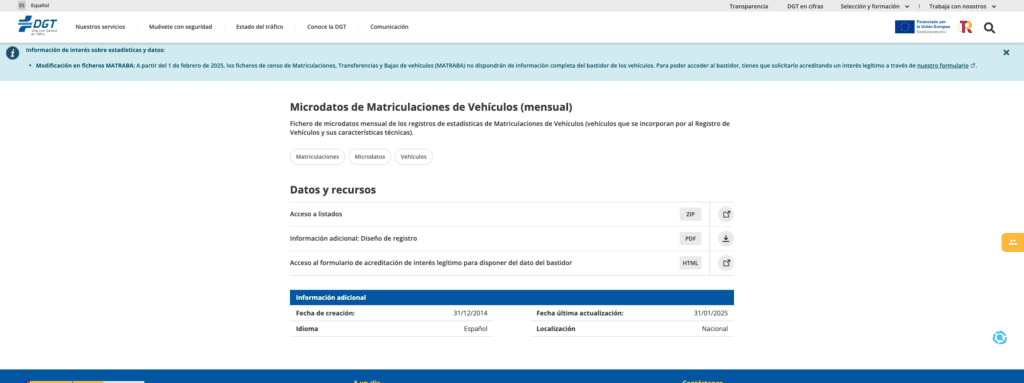Click the orange side feedback tab
The height and width of the screenshot is (383, 1024).
(1012, 242)
